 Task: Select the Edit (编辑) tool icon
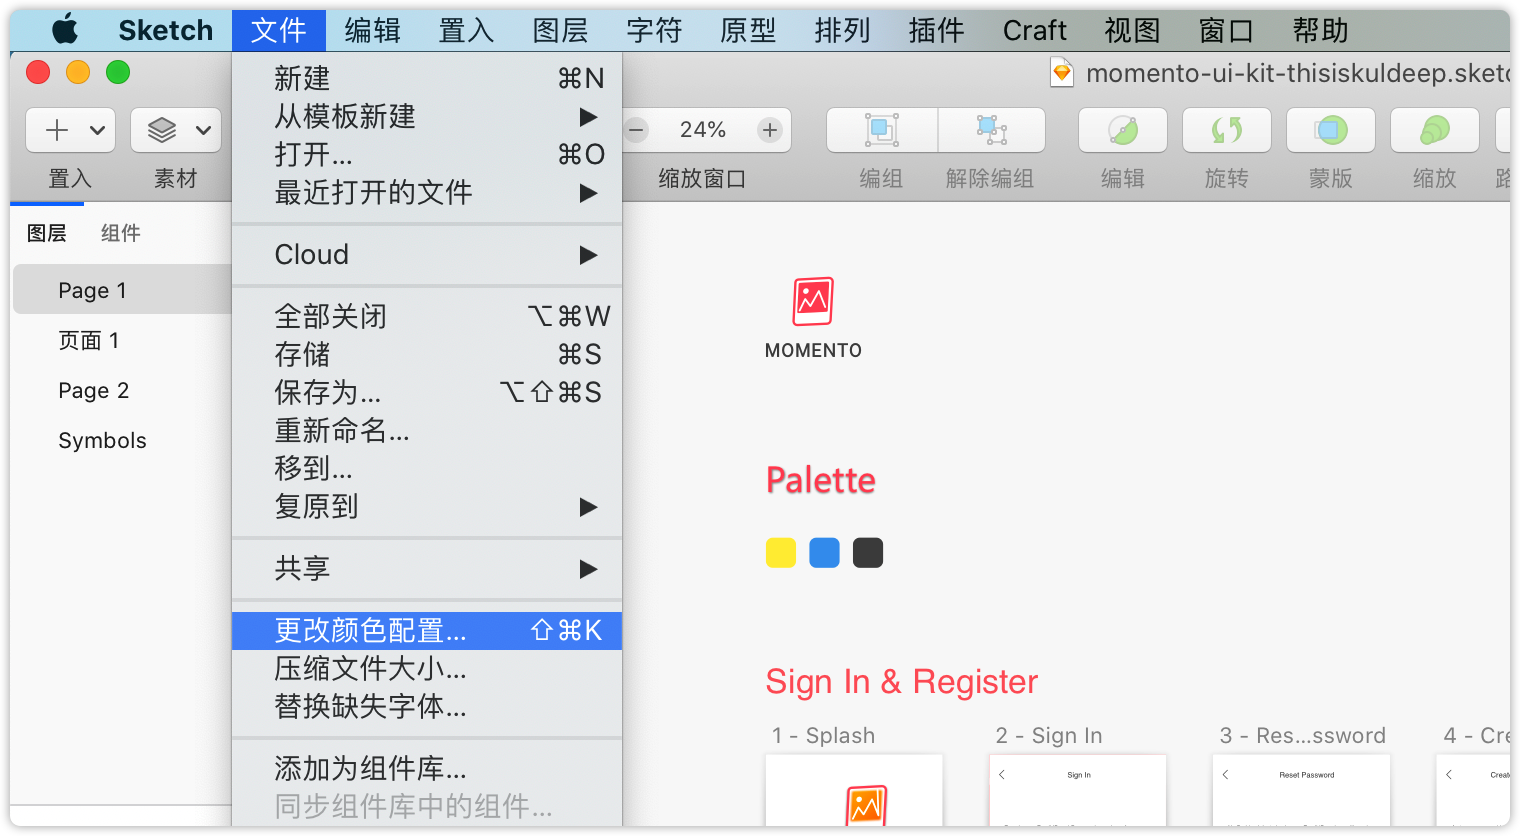coord(1122,130)
